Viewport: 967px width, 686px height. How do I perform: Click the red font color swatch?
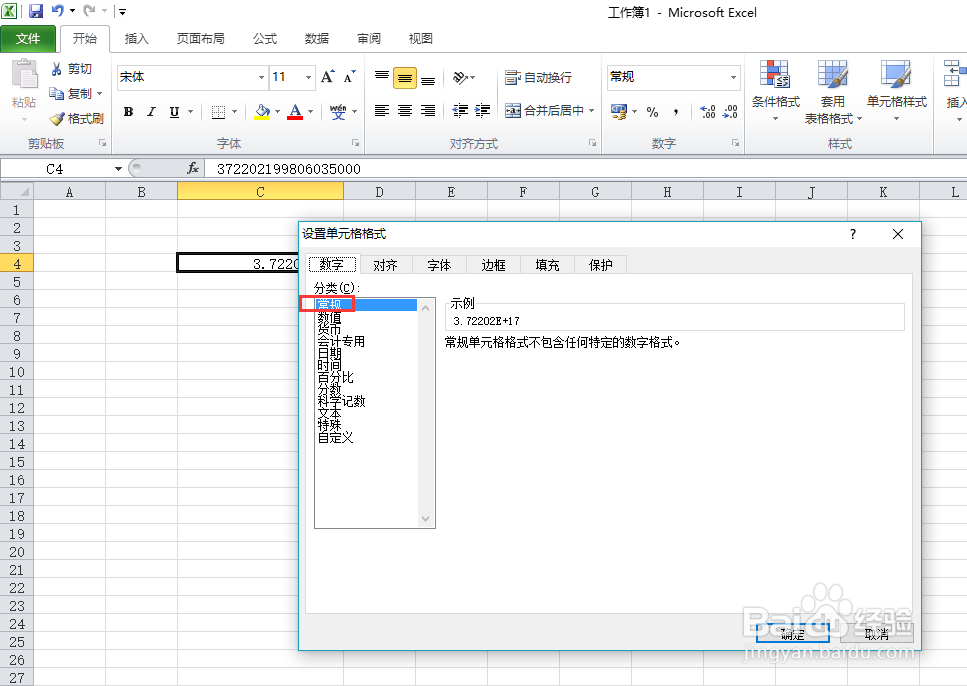click(295, 118)
